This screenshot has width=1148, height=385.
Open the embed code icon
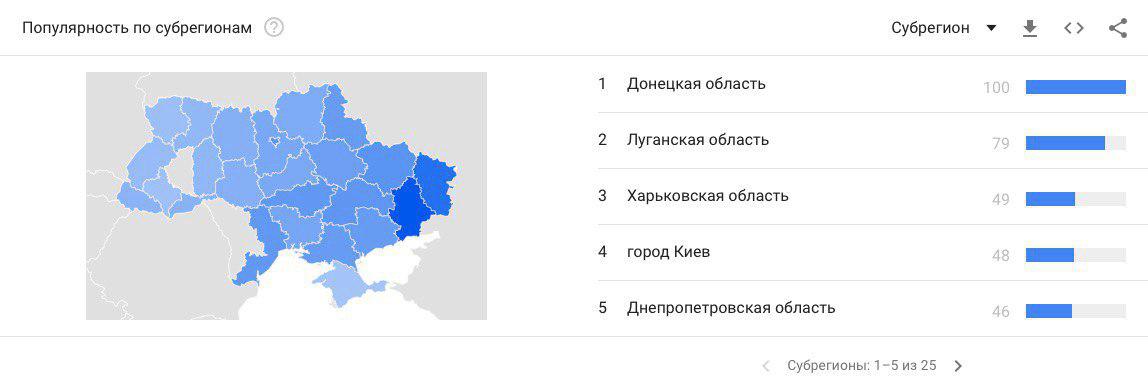(1074, 28)
